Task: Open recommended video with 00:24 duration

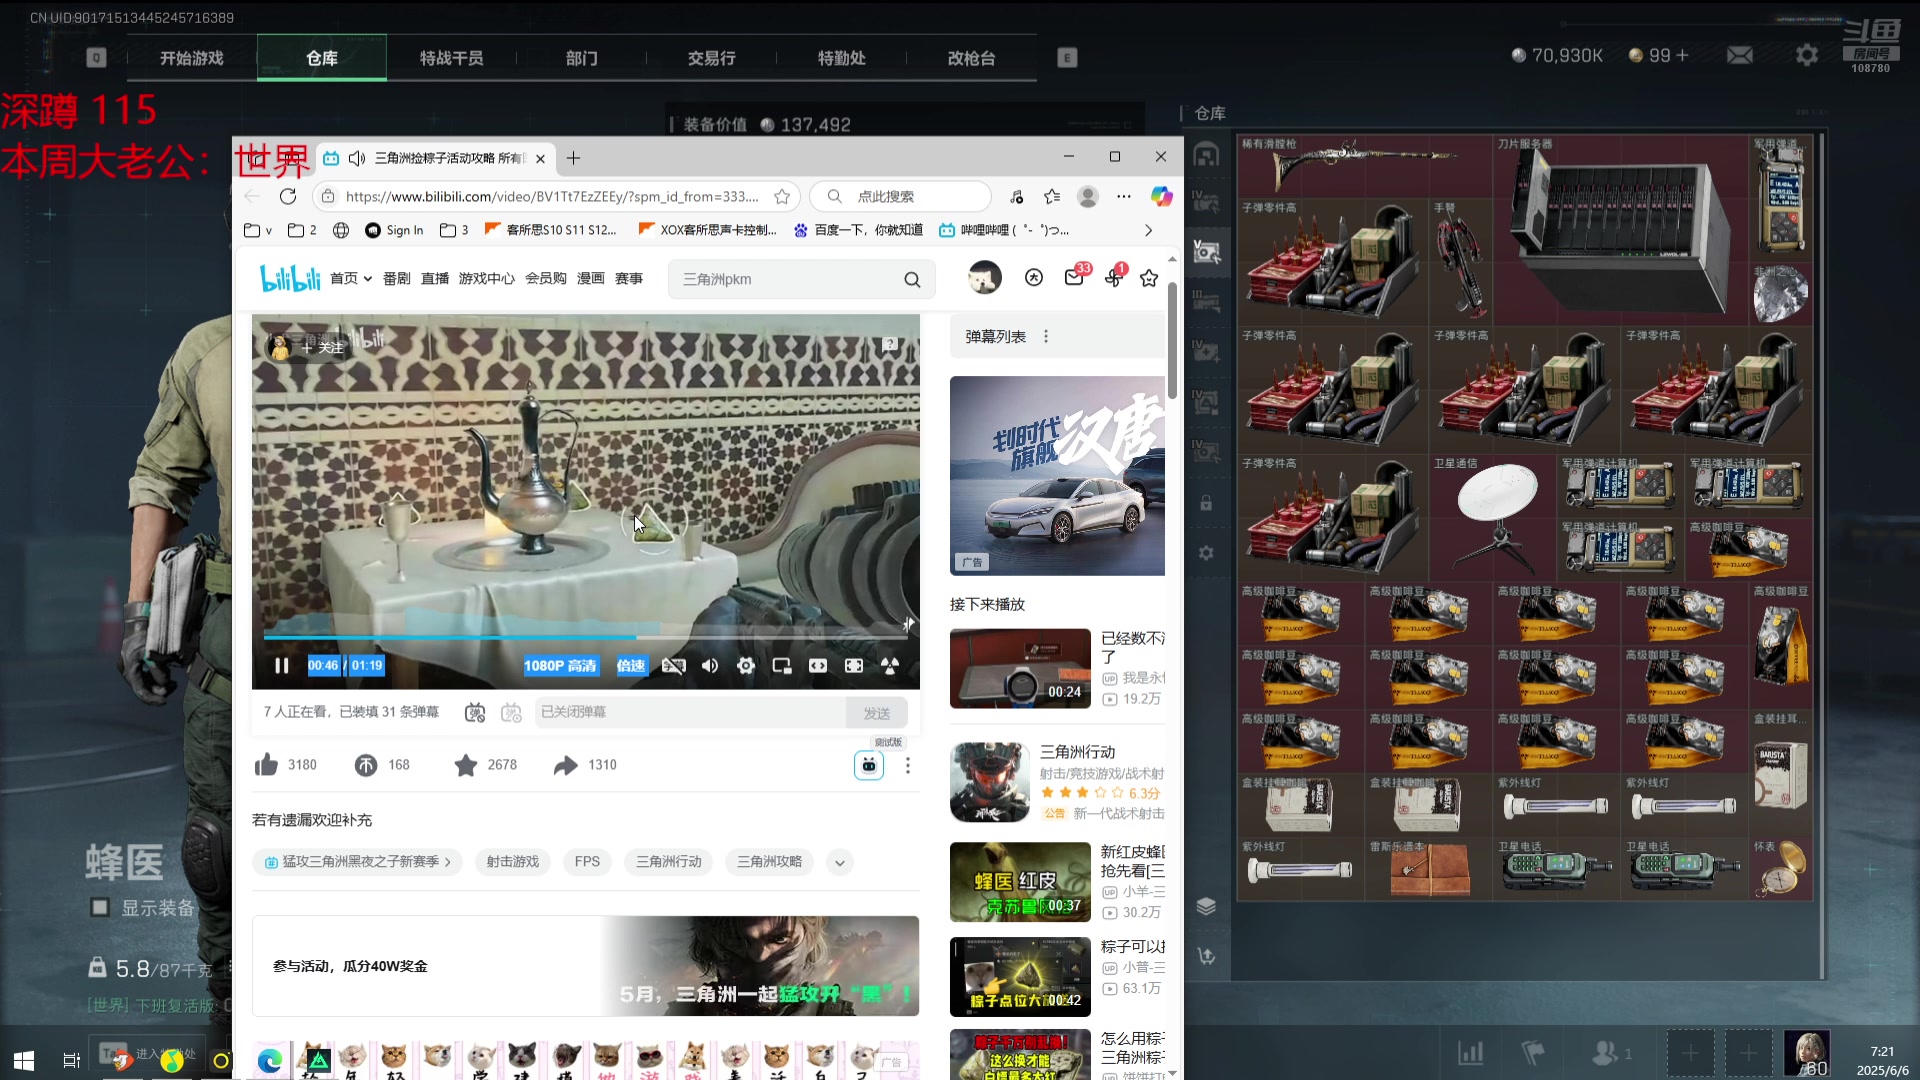Action: [1020, 669]
